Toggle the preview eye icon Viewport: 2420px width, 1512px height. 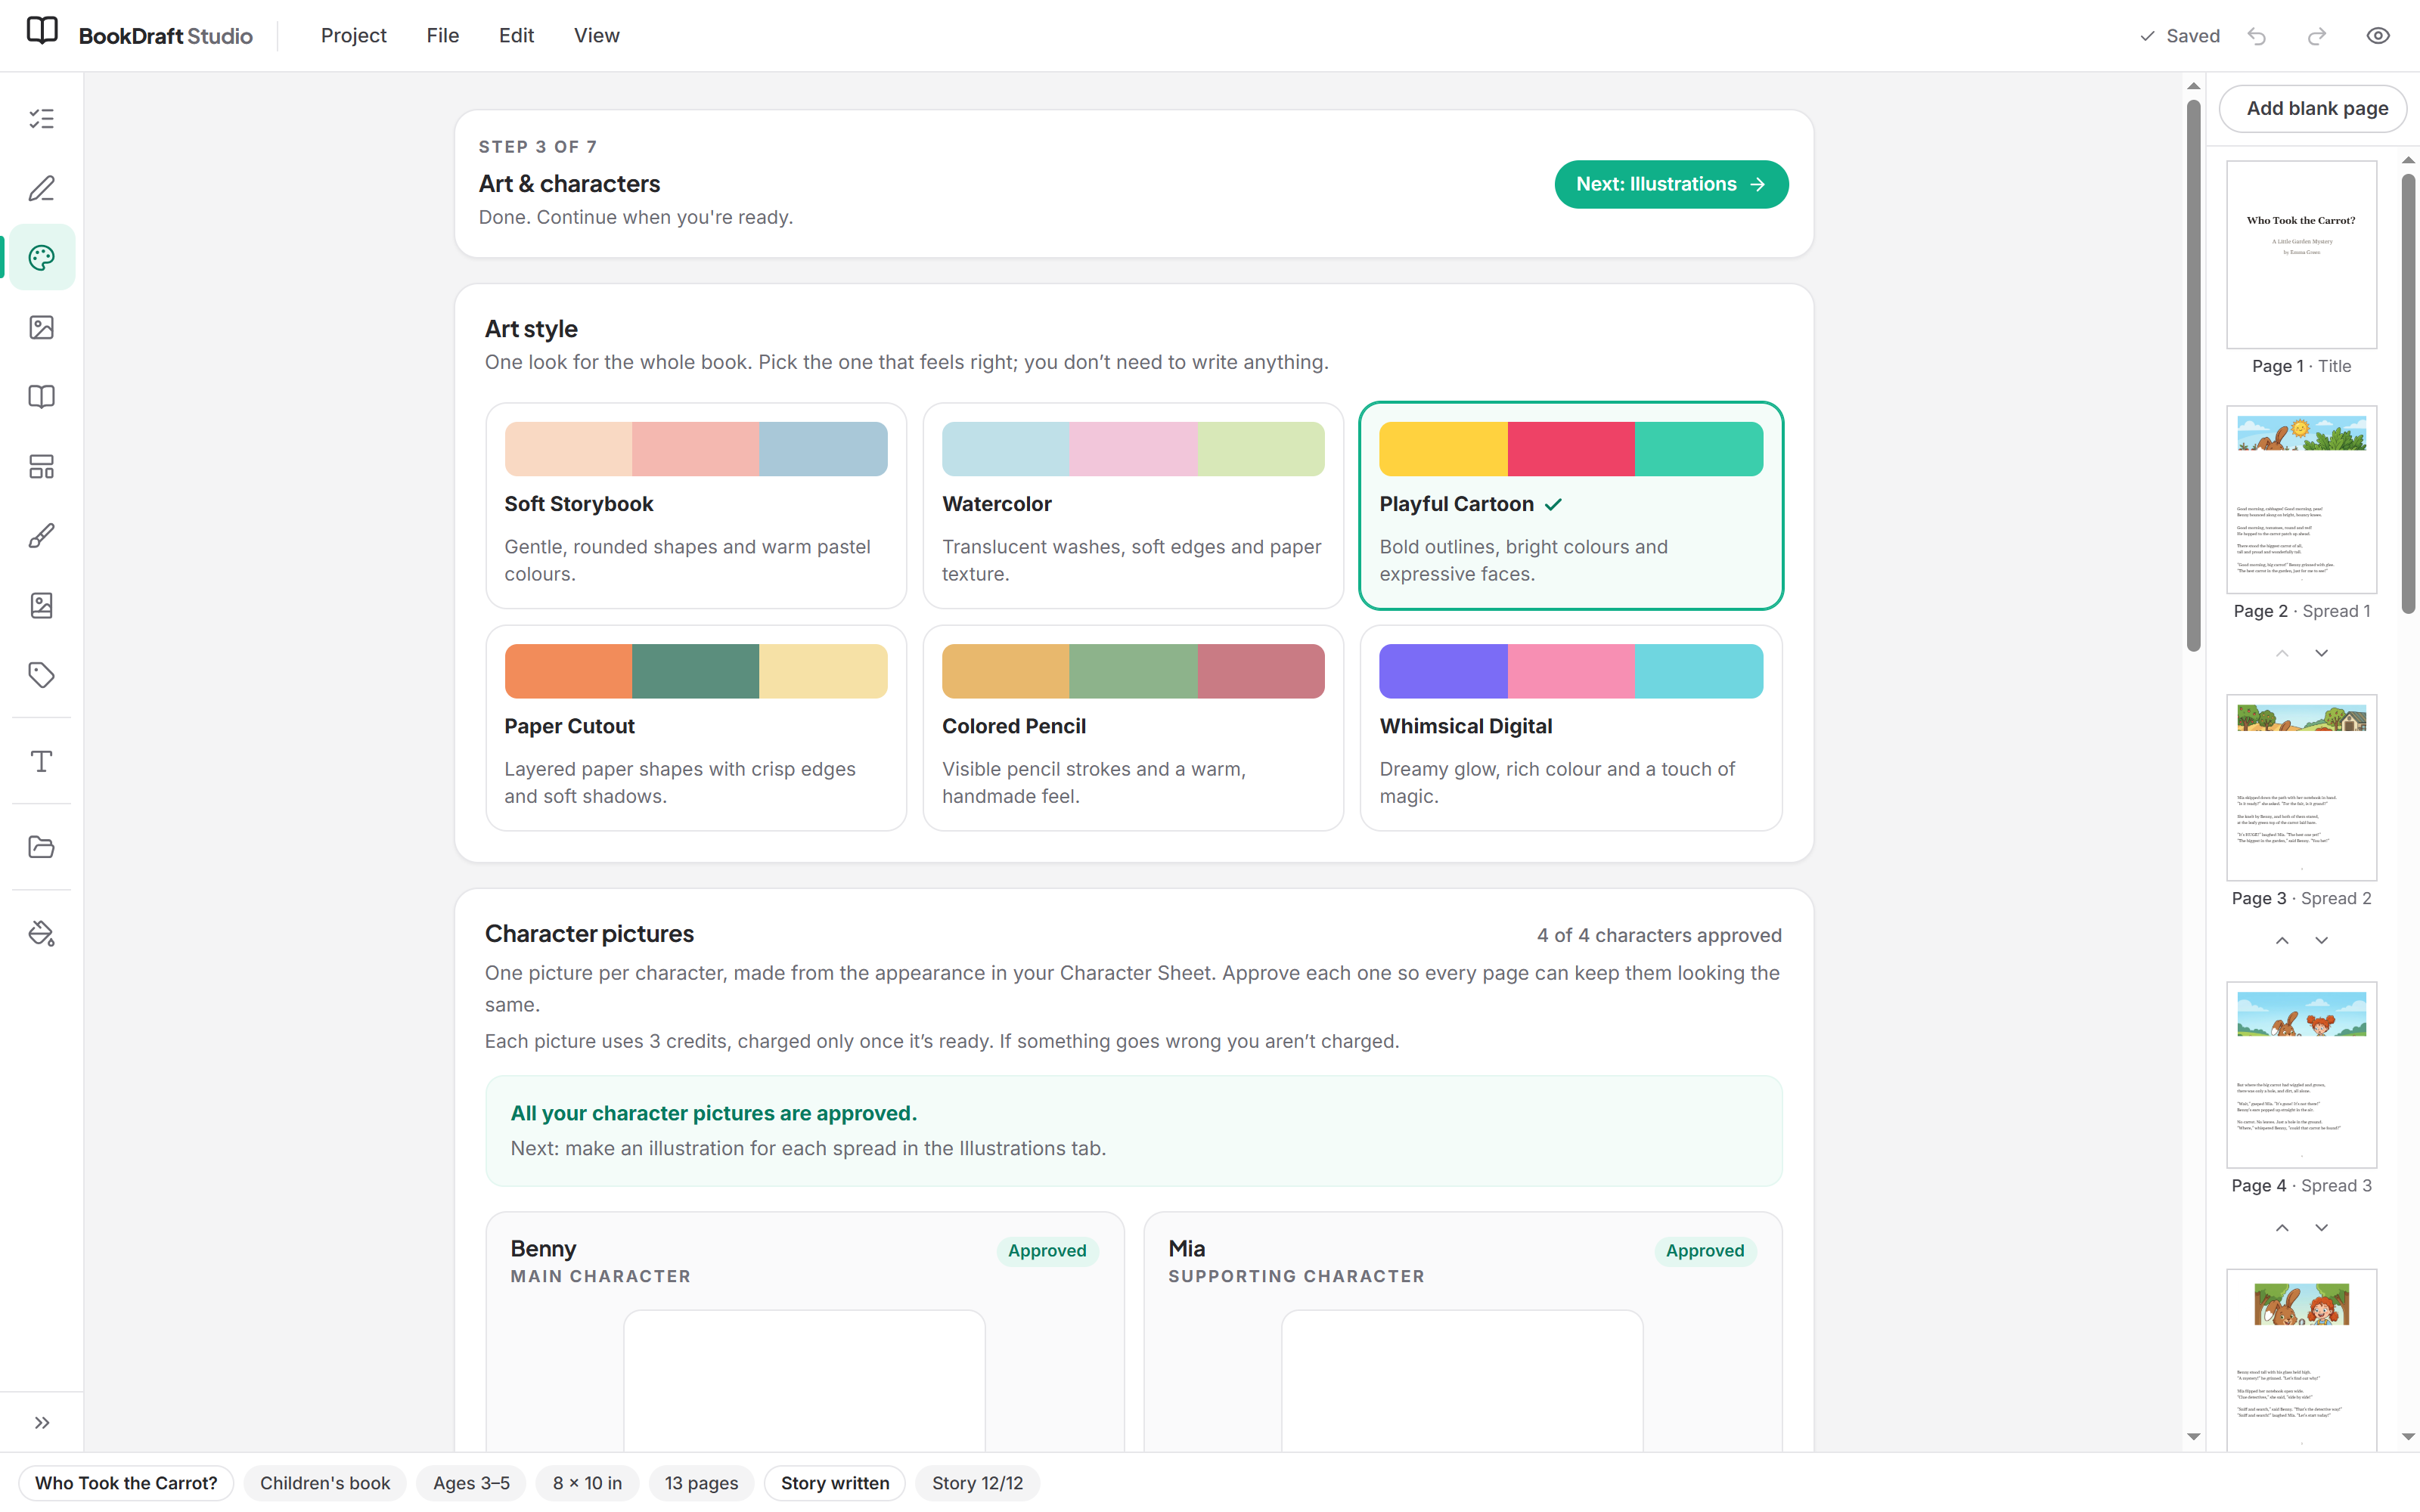pyautogui.click(x=2378, y=36)
